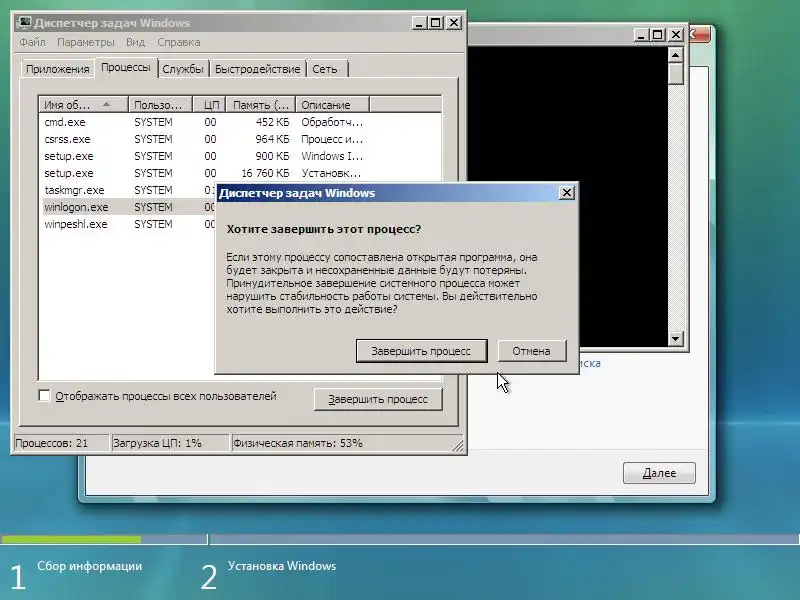
Task: Maximize the Task Manager window
Action: click(436, 23)
